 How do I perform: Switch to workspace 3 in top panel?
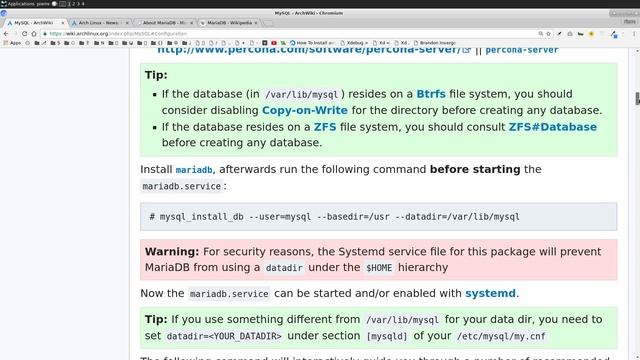point(78,4)
